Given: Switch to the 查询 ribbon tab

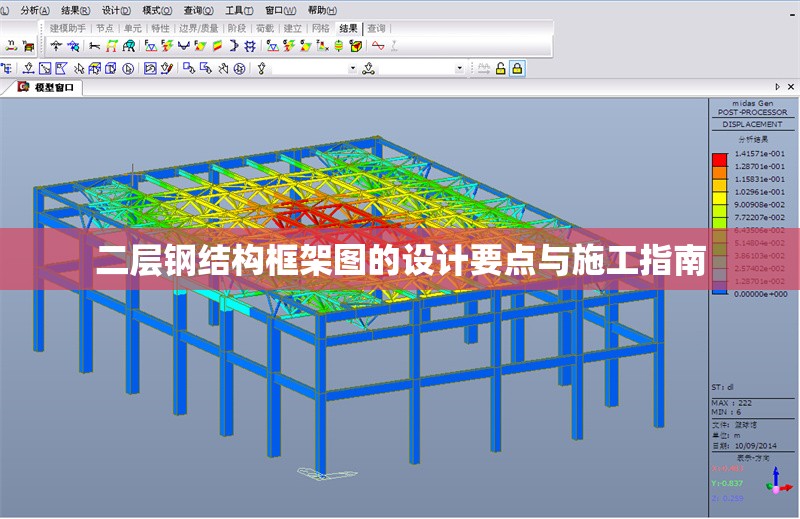Looking at the screenshot, I should click(x=376, y=28).
